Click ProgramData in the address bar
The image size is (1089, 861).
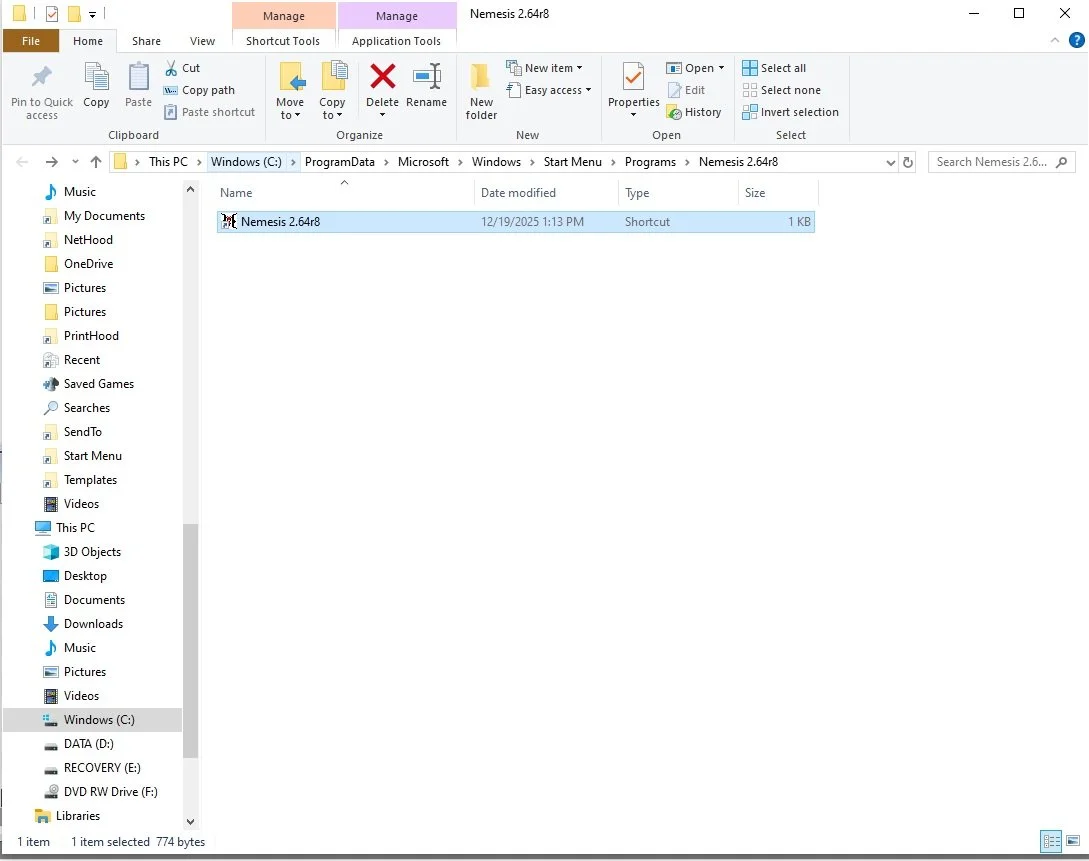click(x=340, y=162)
